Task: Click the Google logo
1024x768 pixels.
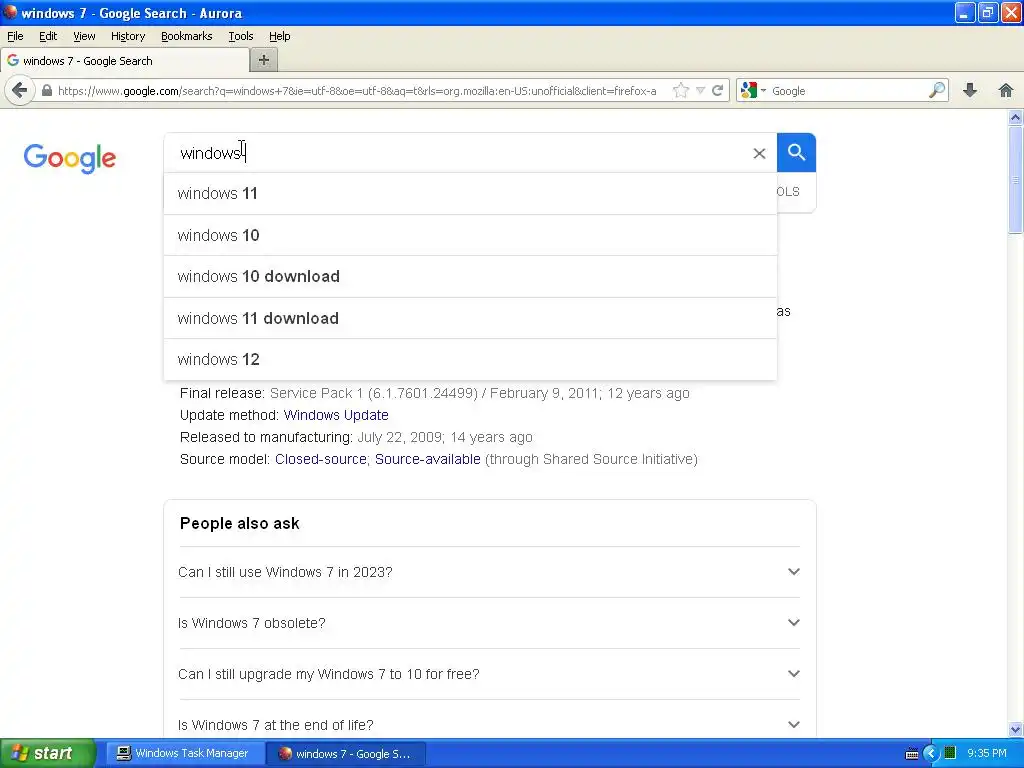Action: (70, 158)
